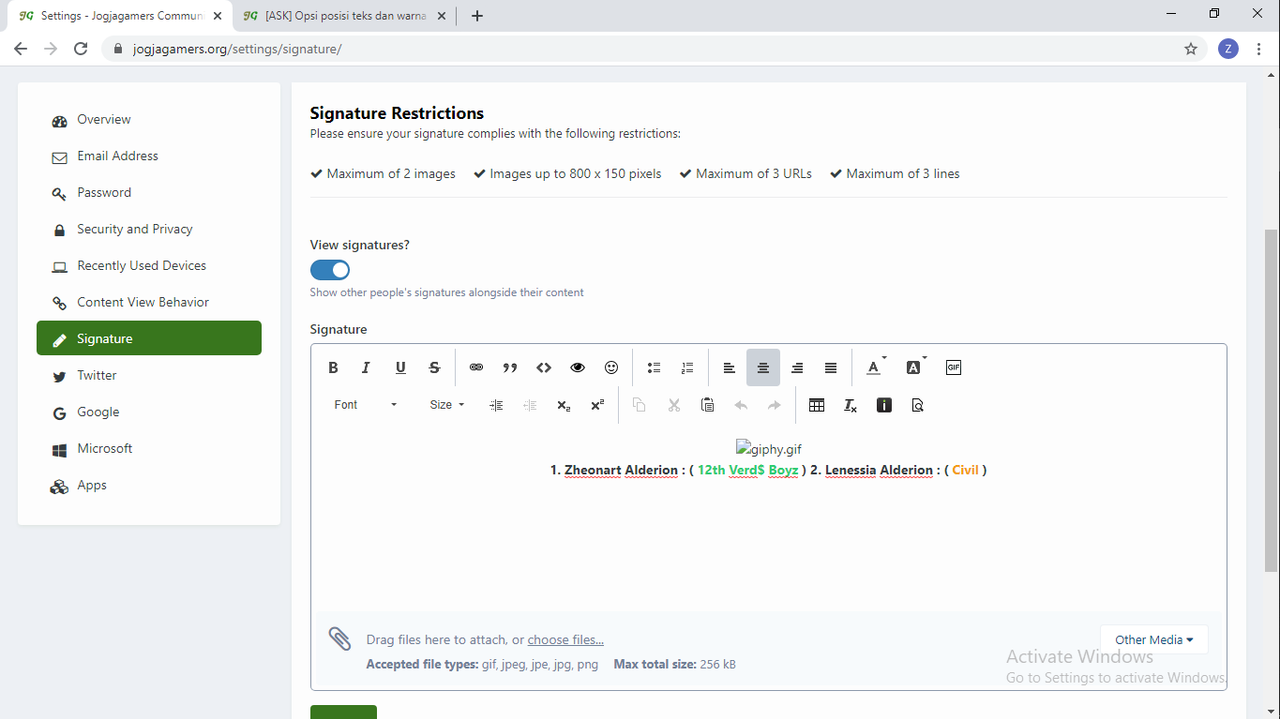Align text left
The height and width of the screenshot is (719, 1280).
(729, 368)
